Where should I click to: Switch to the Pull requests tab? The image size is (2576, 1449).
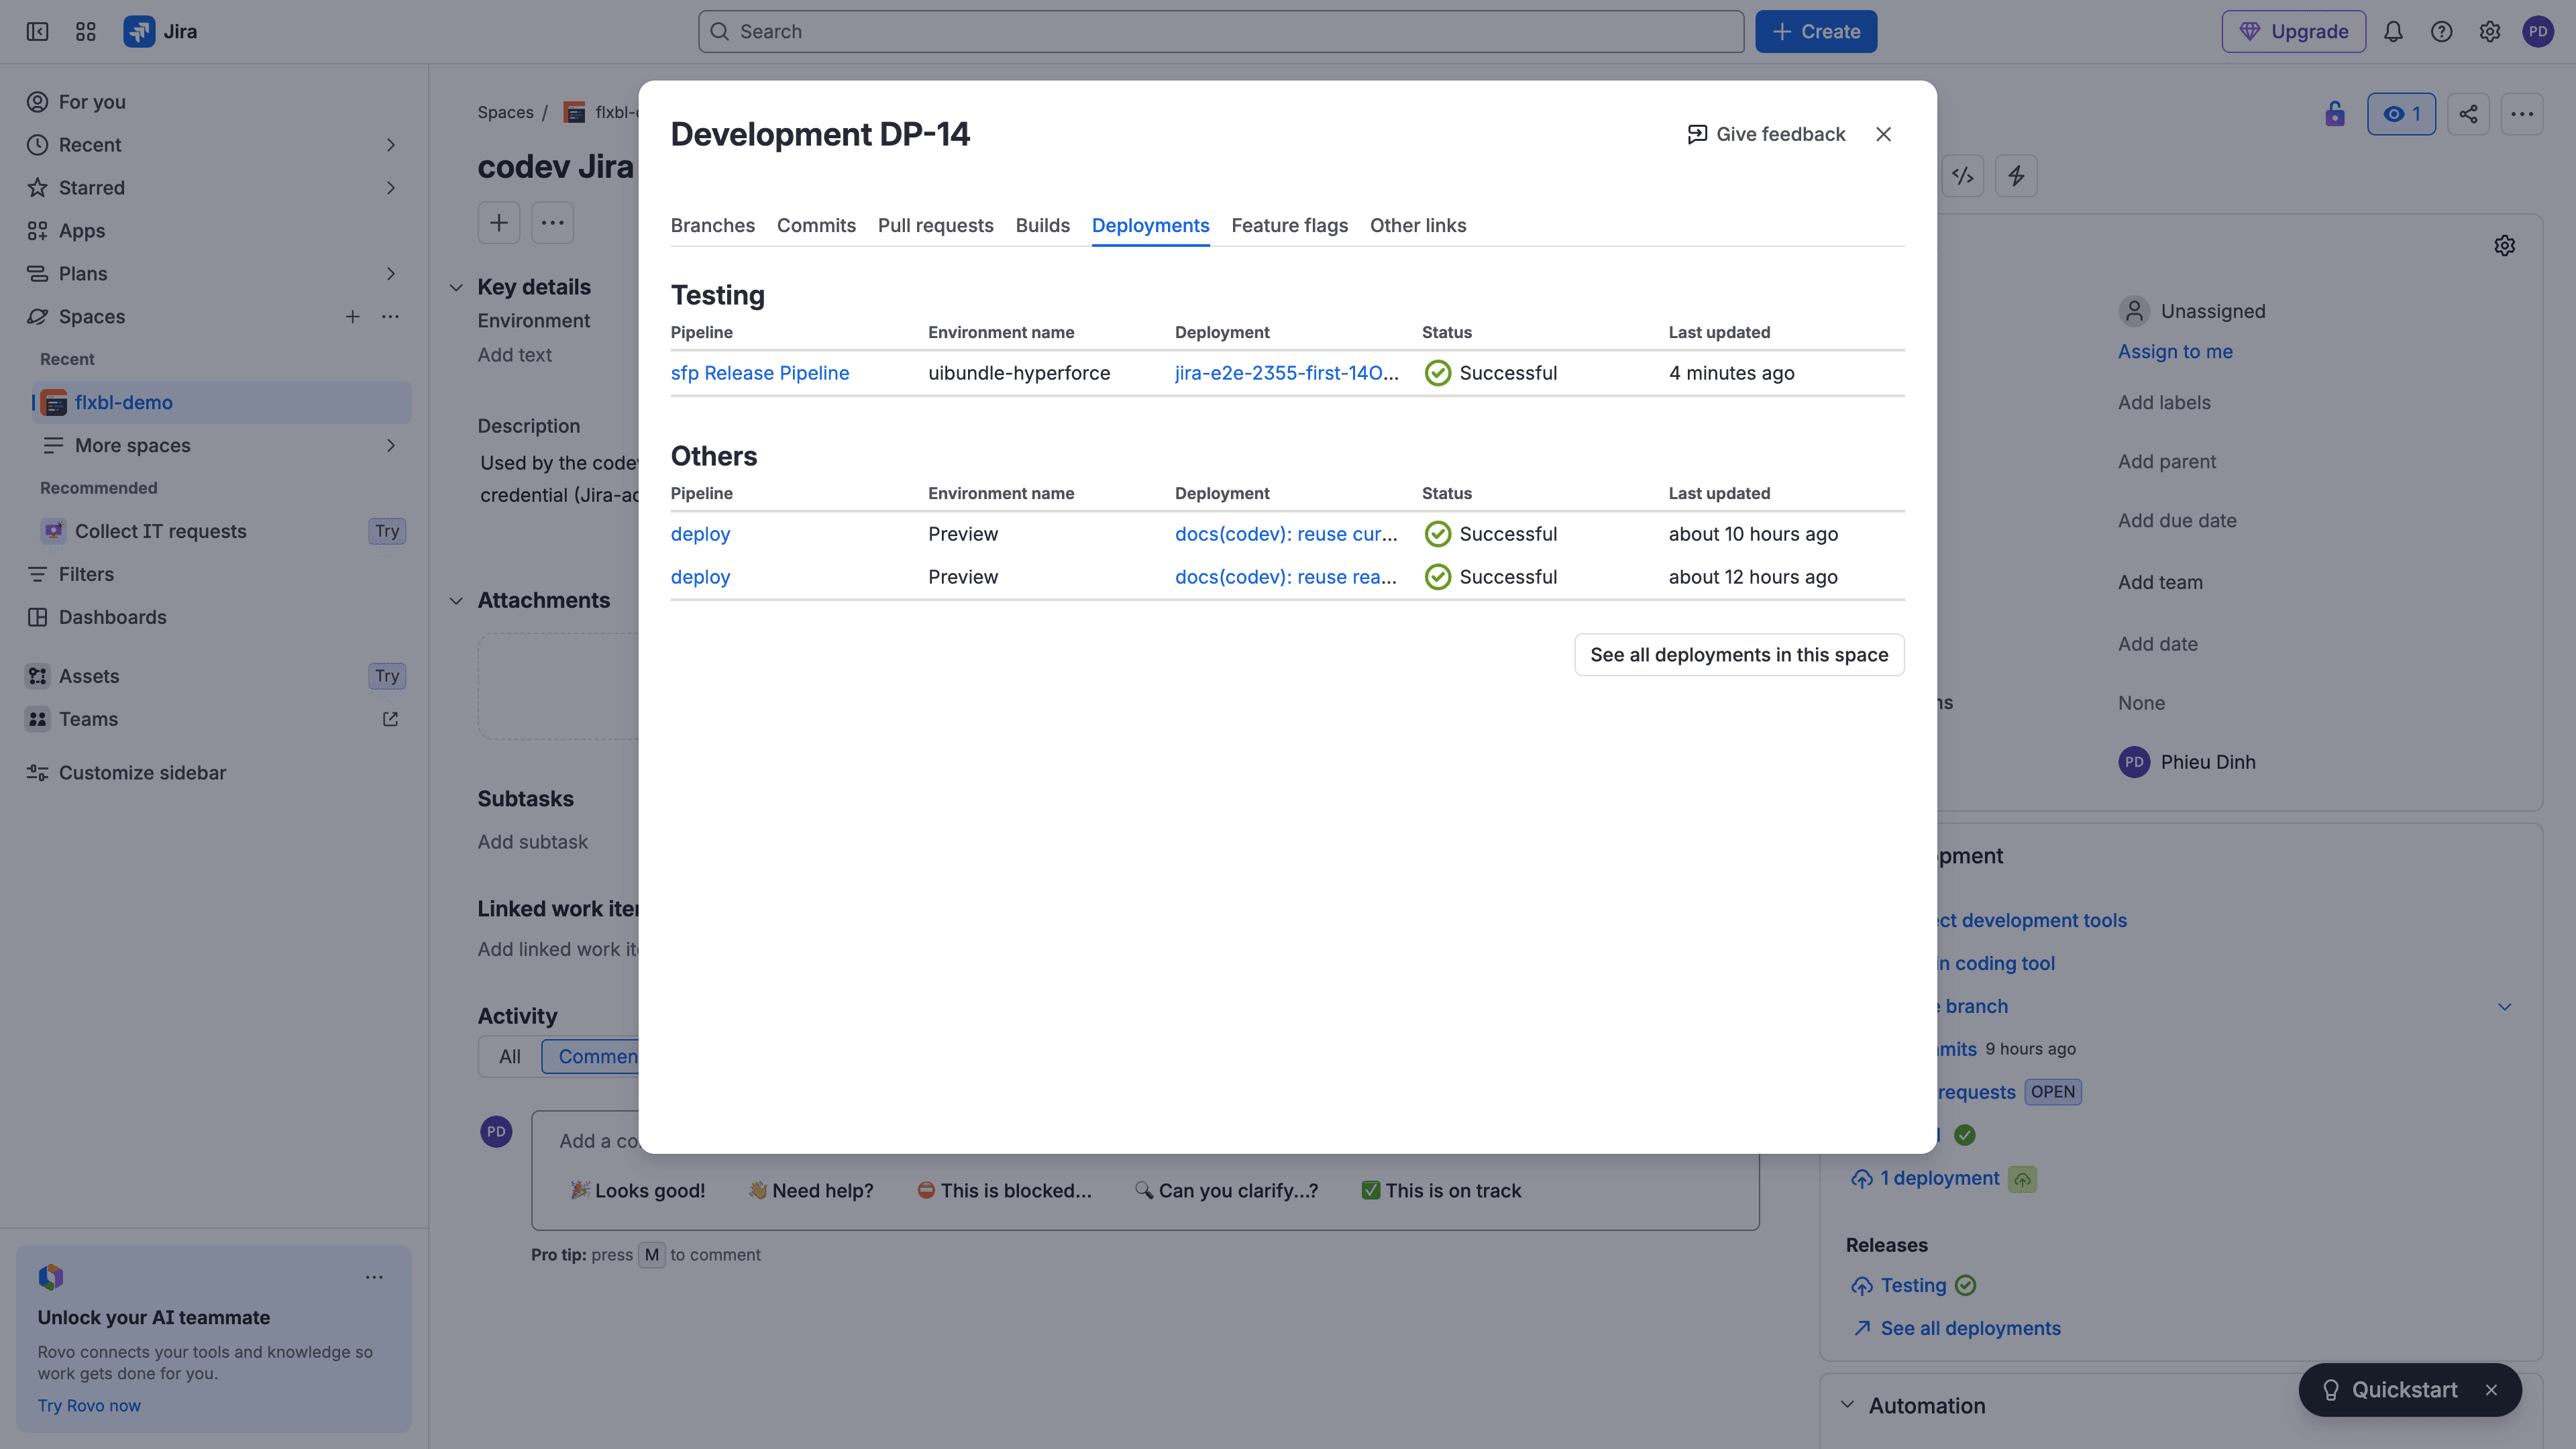coord(935,225)
